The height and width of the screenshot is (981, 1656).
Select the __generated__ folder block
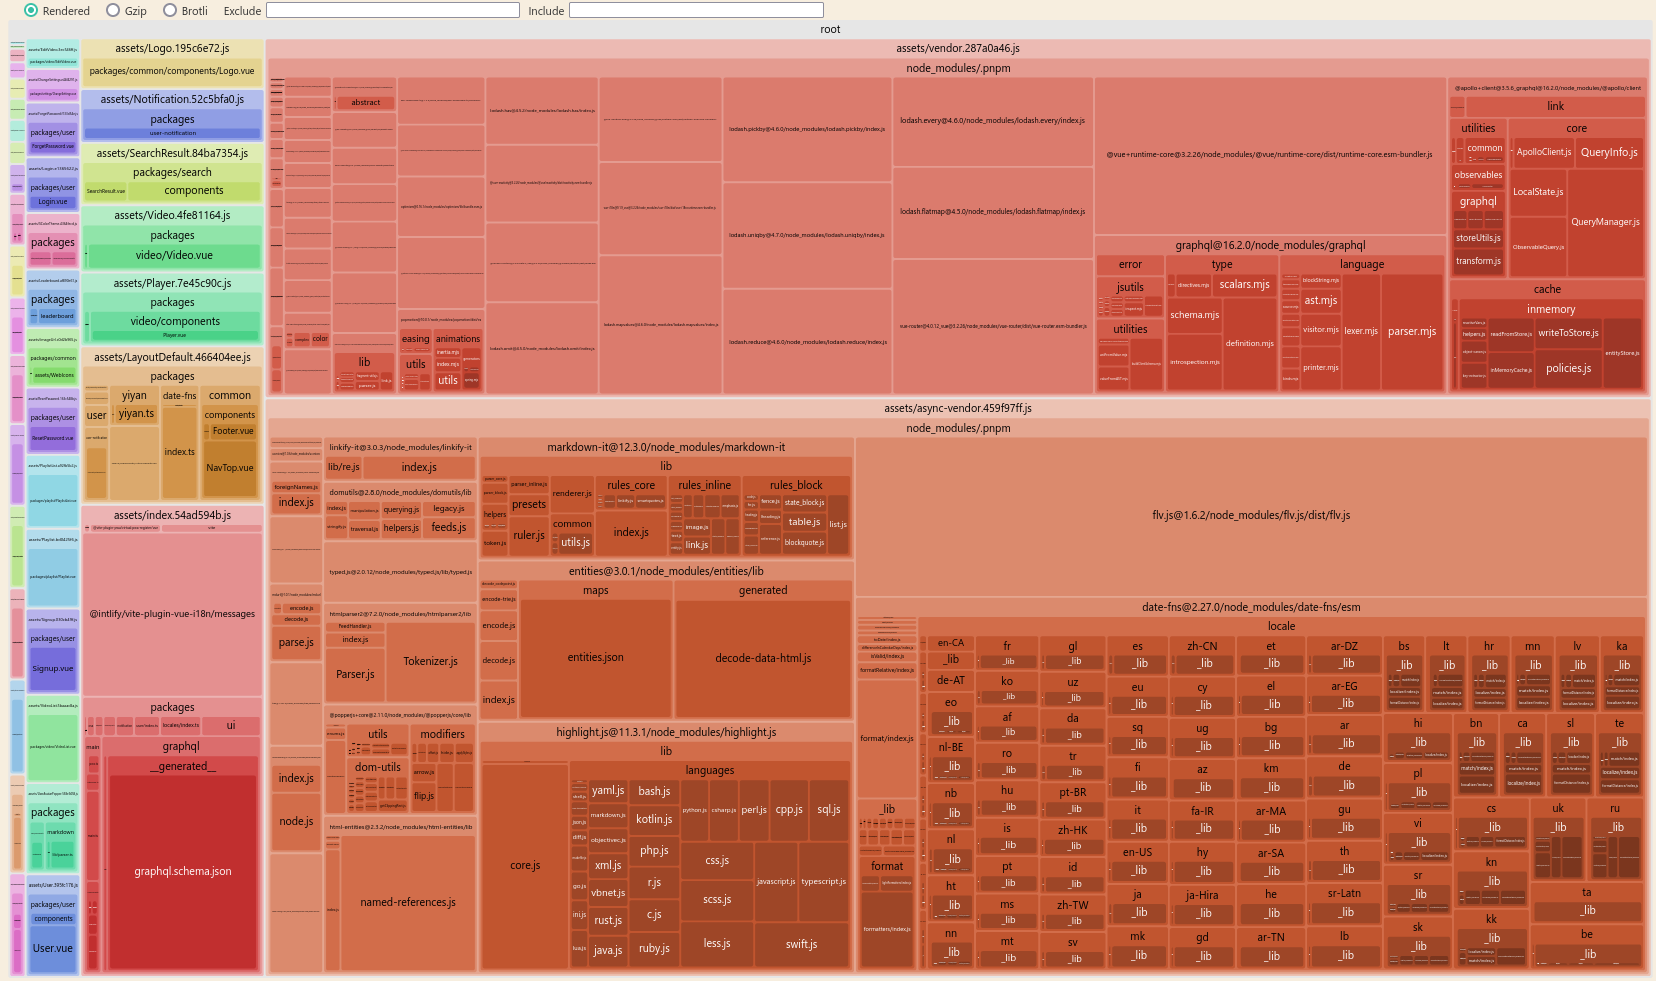[x=181, y=766]
